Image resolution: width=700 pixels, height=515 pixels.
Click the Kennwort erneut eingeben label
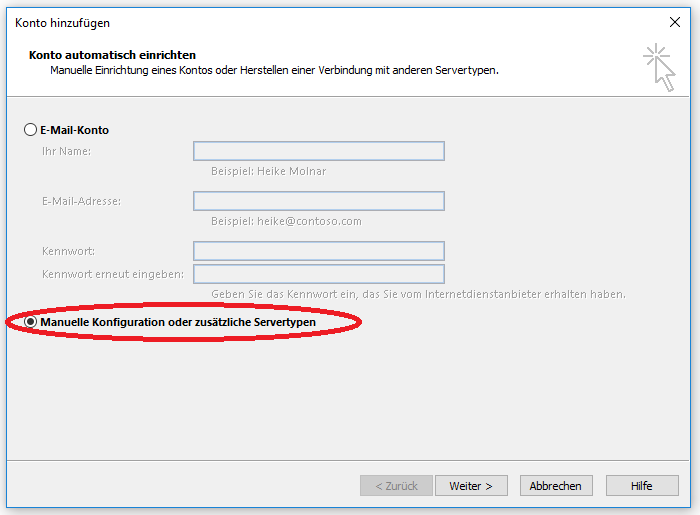113,274
